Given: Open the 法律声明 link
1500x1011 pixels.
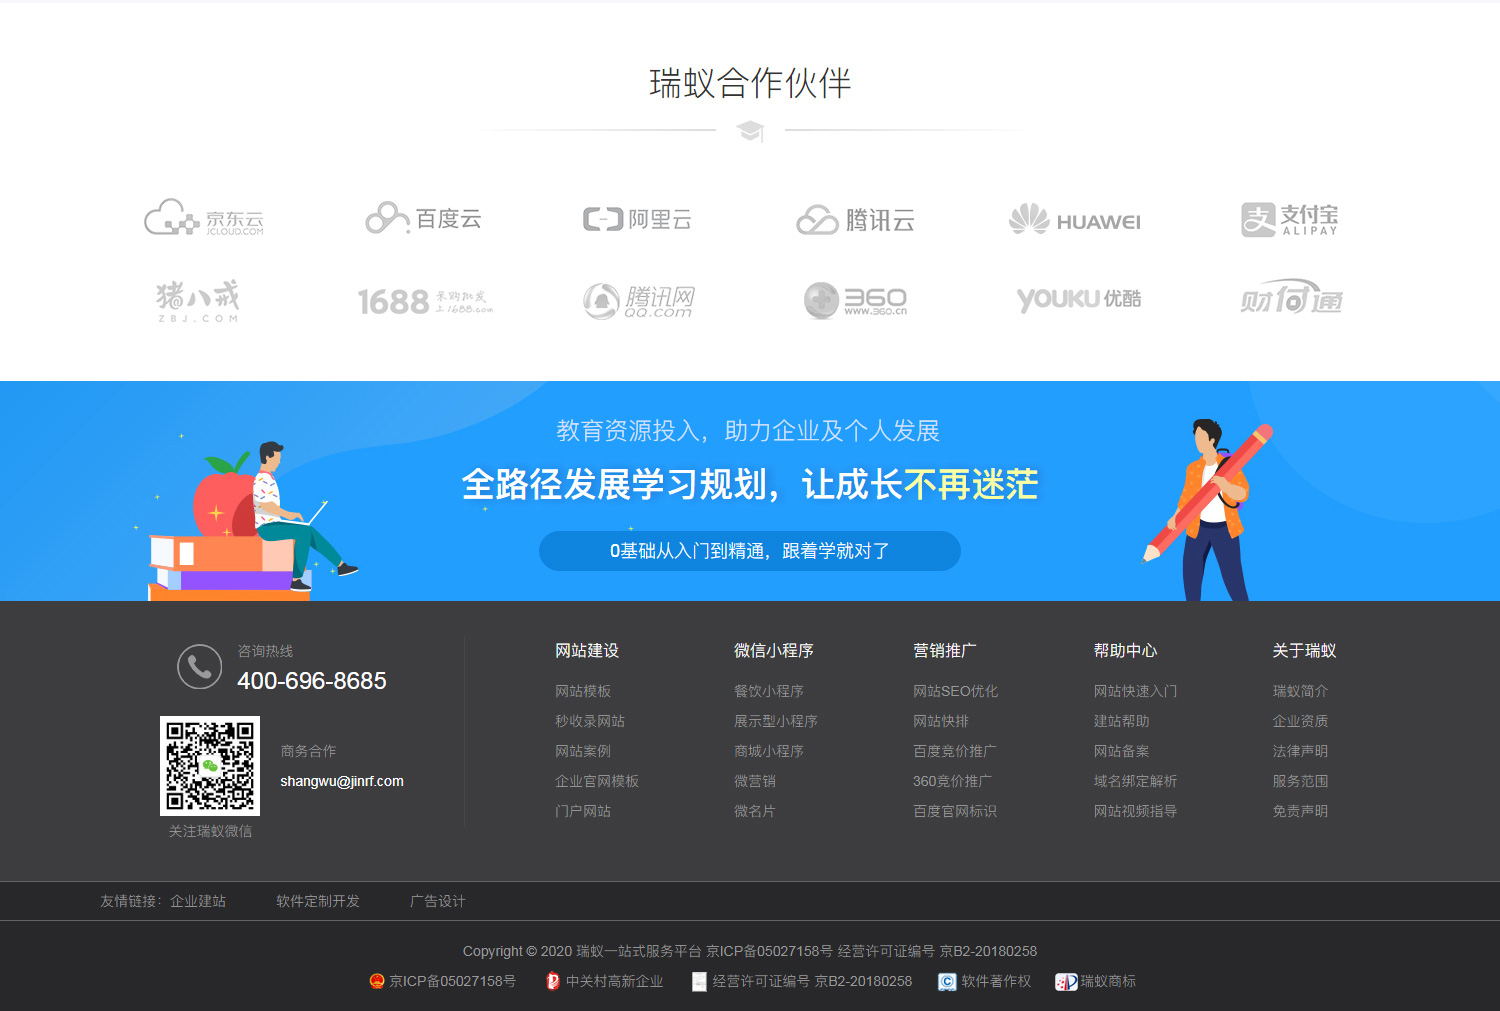Looking at the screenshot, I should (x=1301, y=751).
